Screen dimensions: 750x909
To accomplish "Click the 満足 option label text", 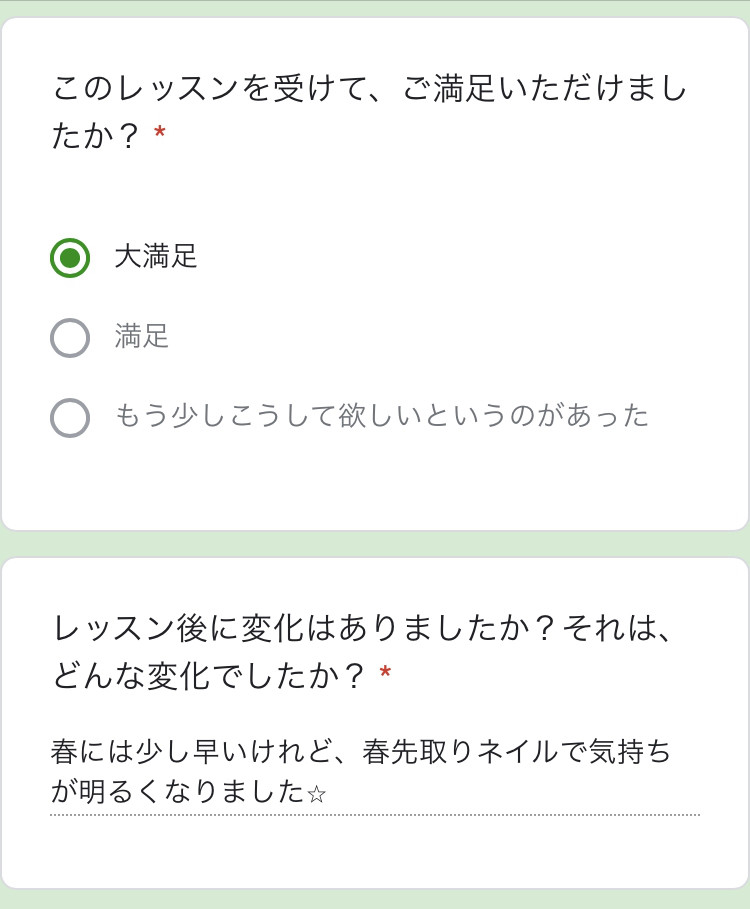I will click(142, 336).
